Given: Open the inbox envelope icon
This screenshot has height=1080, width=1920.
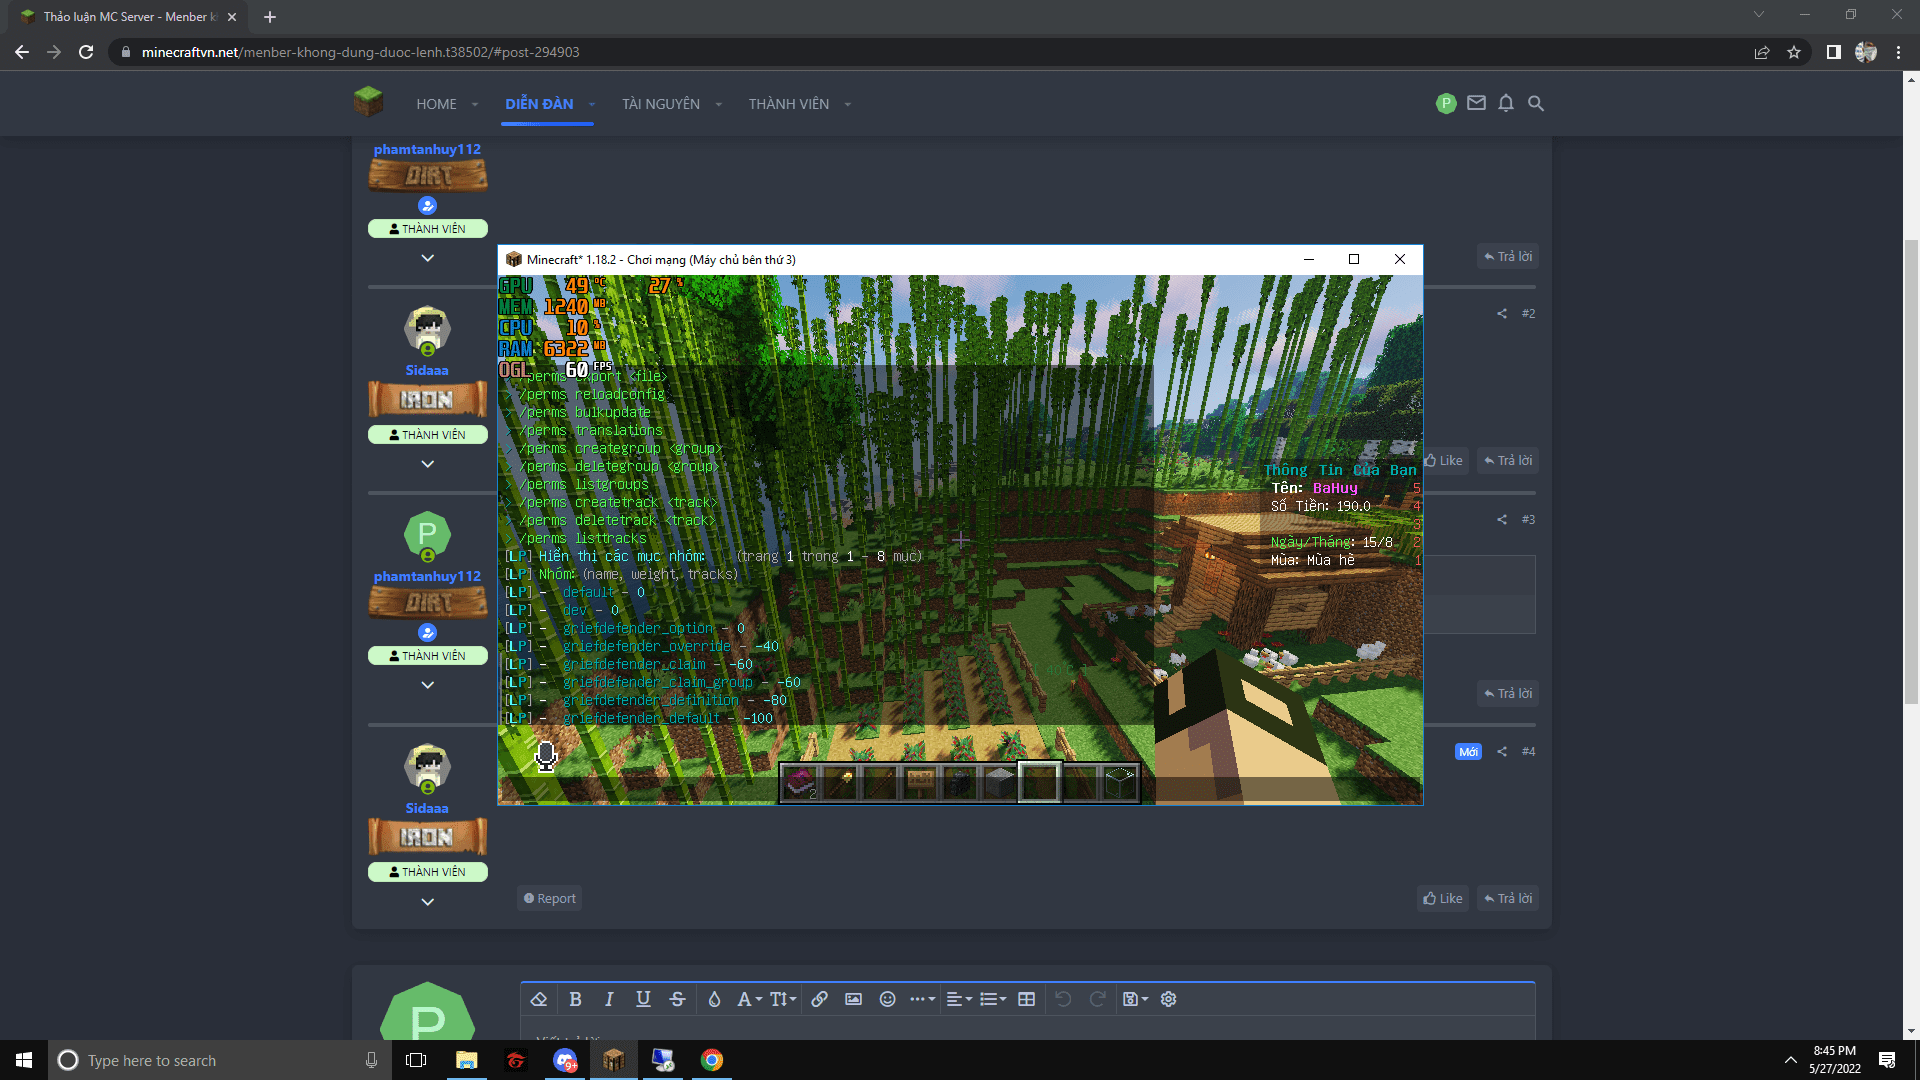Looking at the screenshot, I should point(1476,103).
